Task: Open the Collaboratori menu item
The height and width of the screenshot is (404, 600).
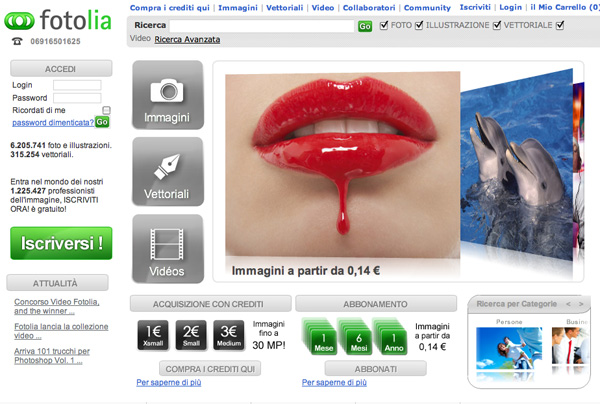Action: (369, 8)
